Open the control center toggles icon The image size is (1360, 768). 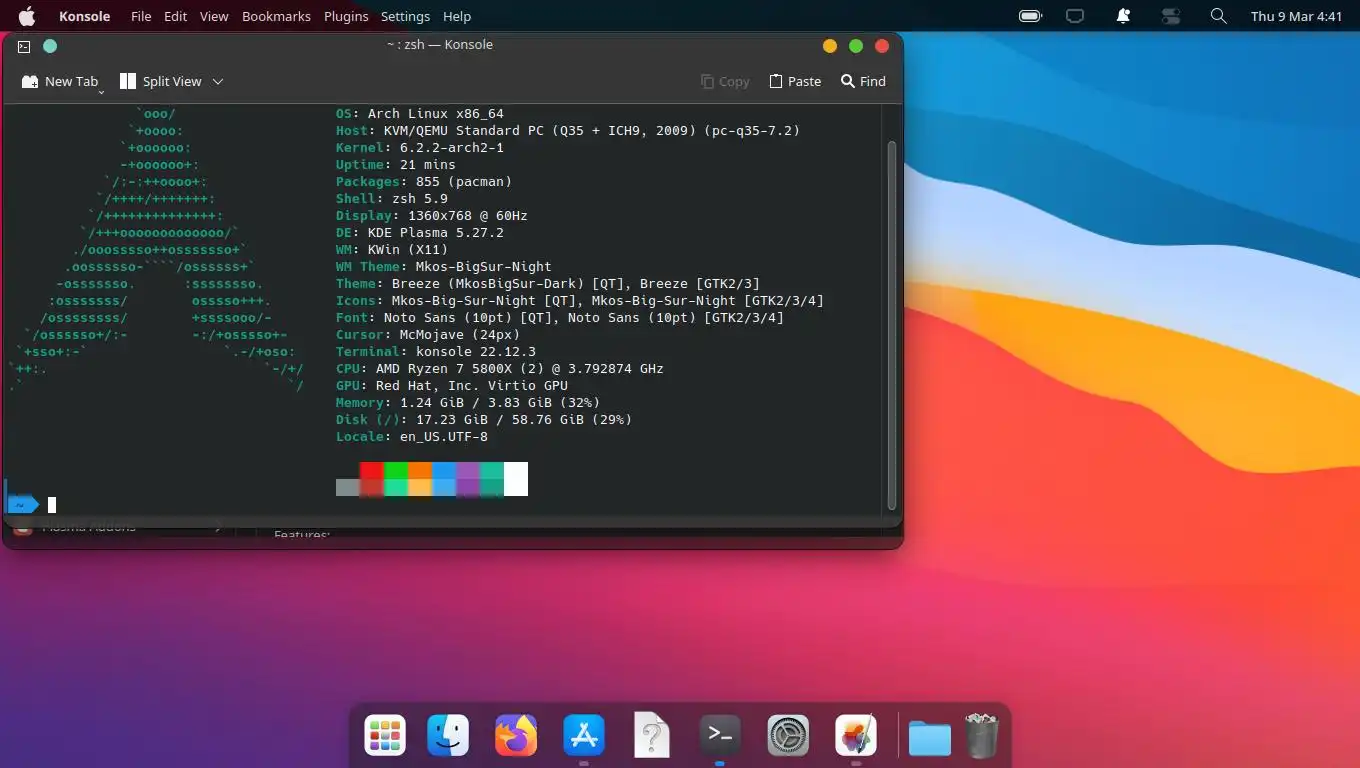[x=1171, y=16]
